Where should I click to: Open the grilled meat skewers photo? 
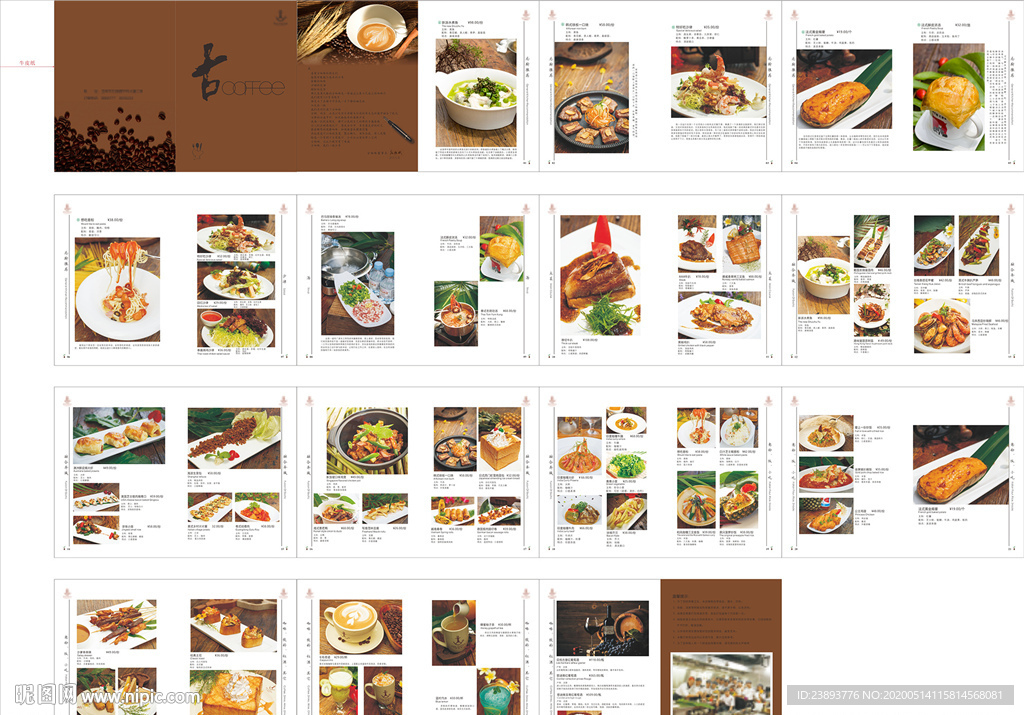[117, 624]
